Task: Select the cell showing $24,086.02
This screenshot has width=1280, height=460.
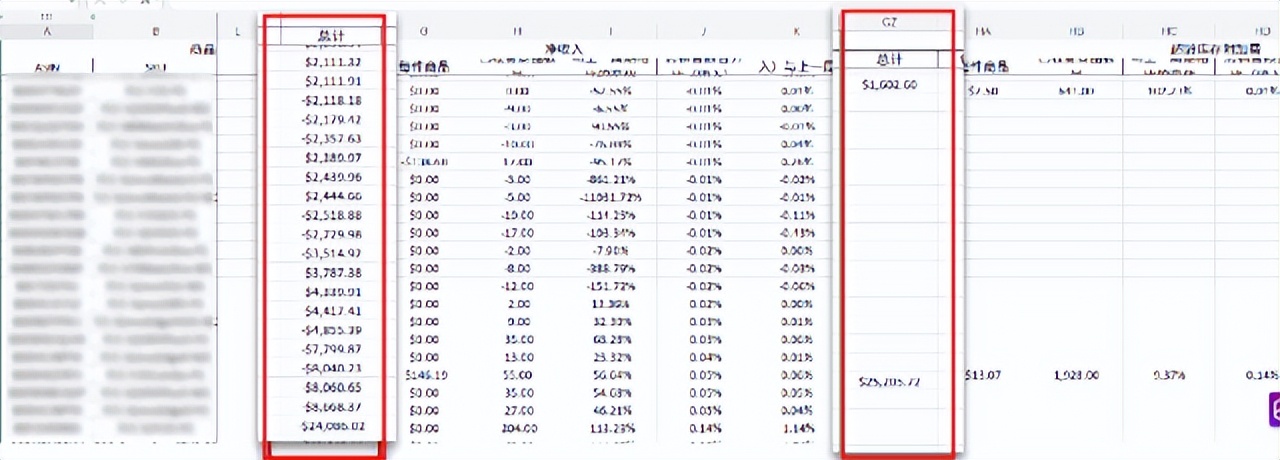Action: coord(331,426)
